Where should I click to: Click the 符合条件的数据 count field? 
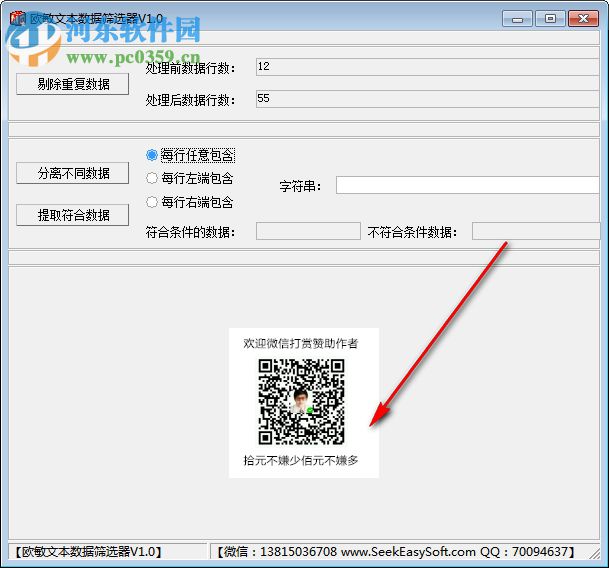pyautogui.click(x=308, y=231)
